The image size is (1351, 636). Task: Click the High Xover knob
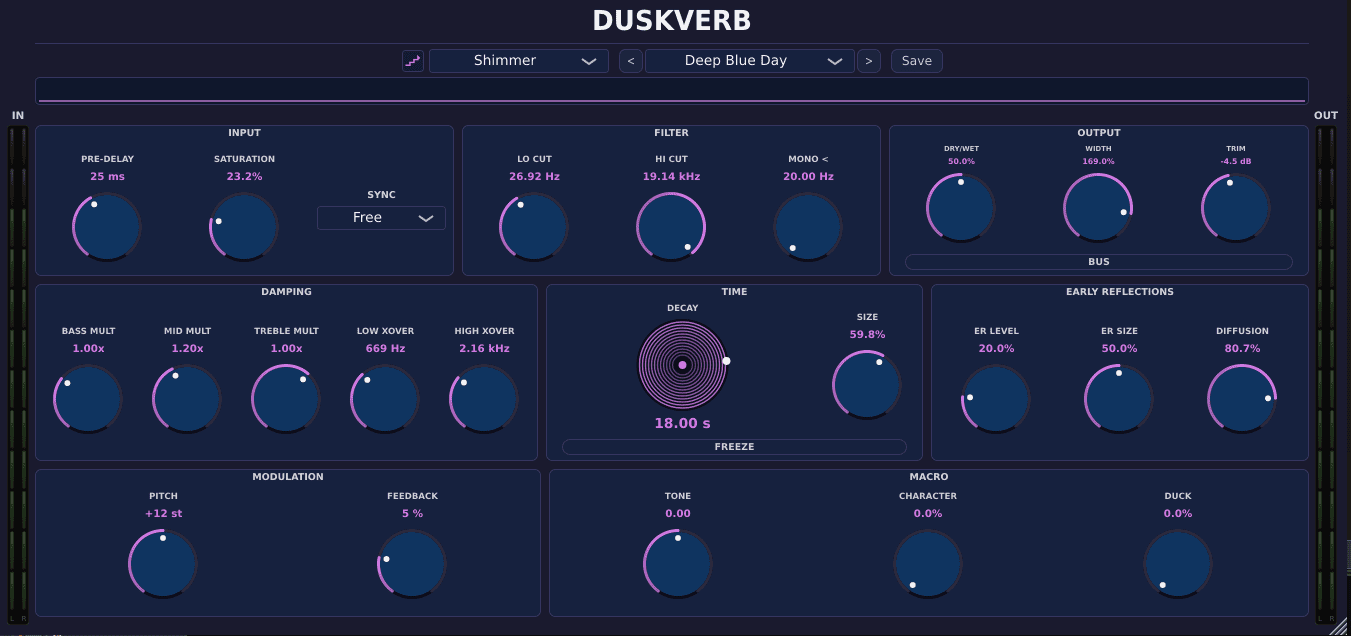coord(484,398)
